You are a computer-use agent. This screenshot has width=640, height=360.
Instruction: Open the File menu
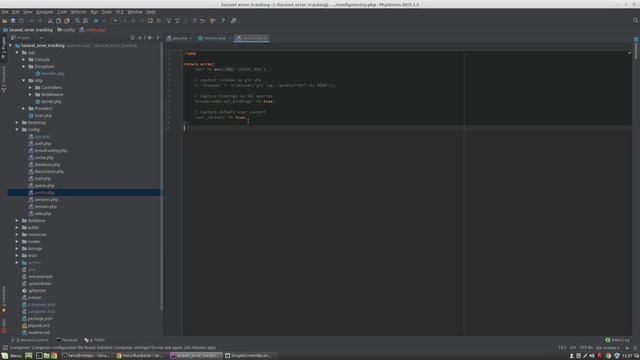click(x=5, y=12)
